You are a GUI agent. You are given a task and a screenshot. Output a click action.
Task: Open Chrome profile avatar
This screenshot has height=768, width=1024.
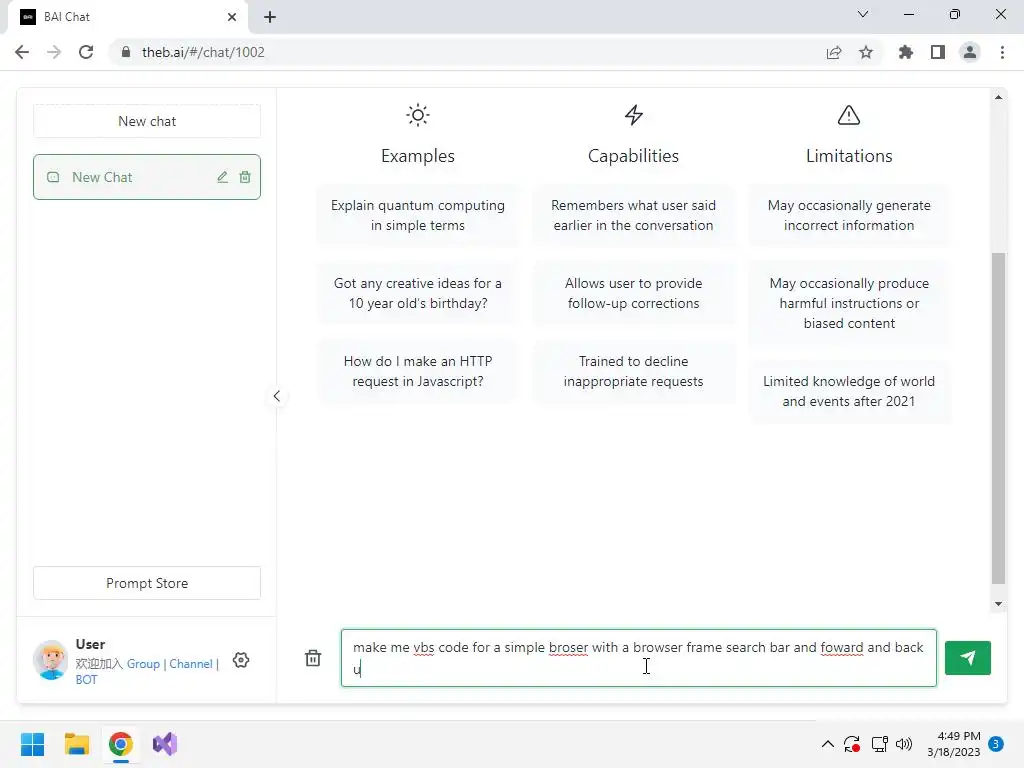pyautogui.click(x=970, y=52)
